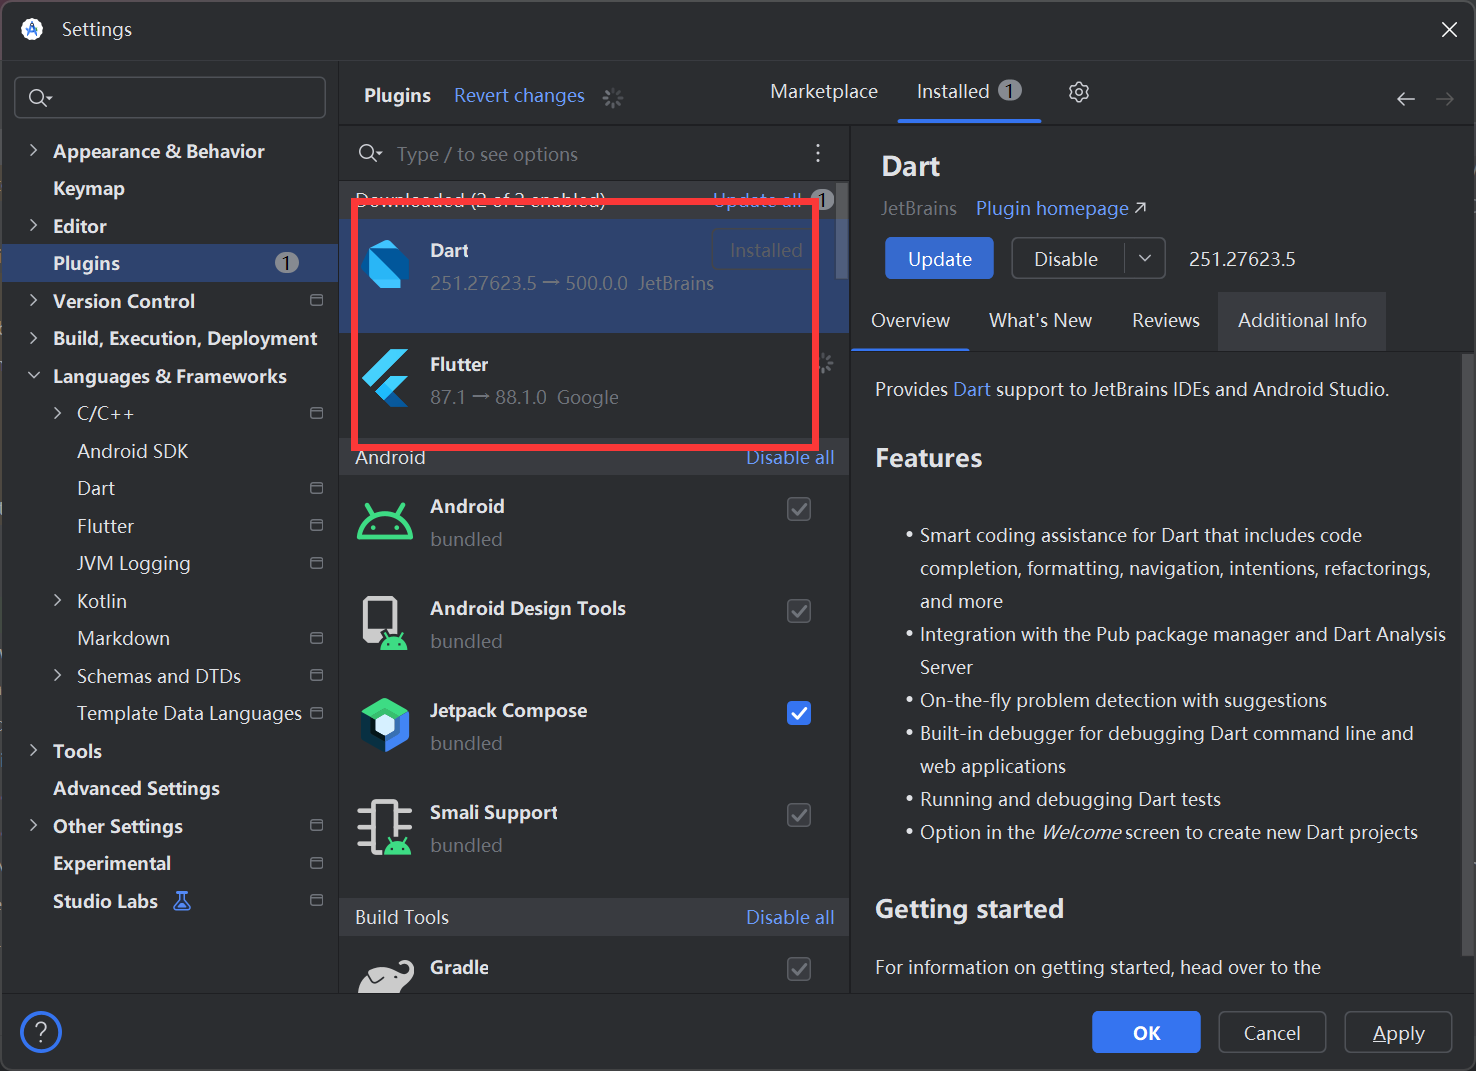Click the Cancel button

pos(1272,1032)
